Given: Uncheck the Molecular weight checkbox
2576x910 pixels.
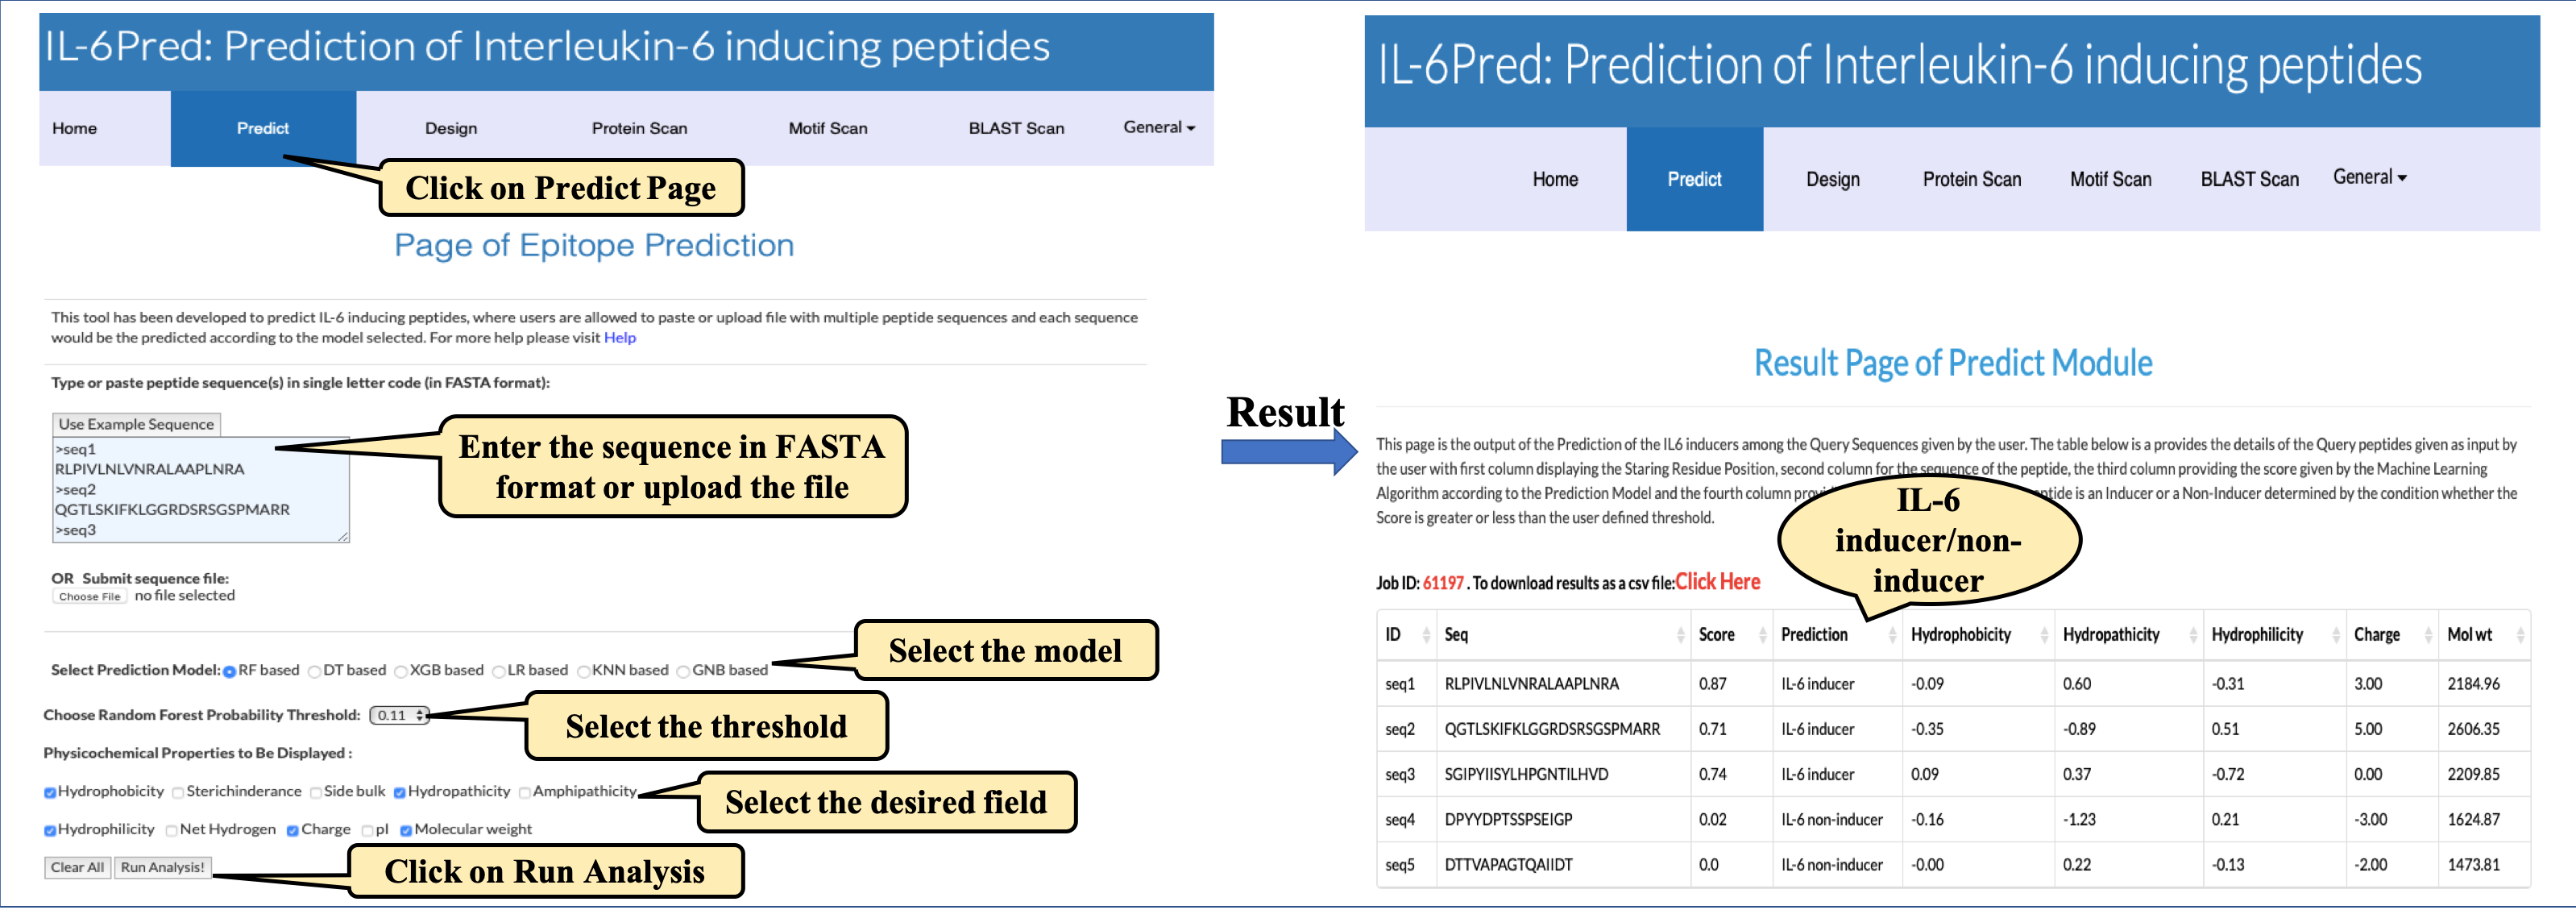Looking at the screenshot, I should pyautogui.click(x=406, y=830).
